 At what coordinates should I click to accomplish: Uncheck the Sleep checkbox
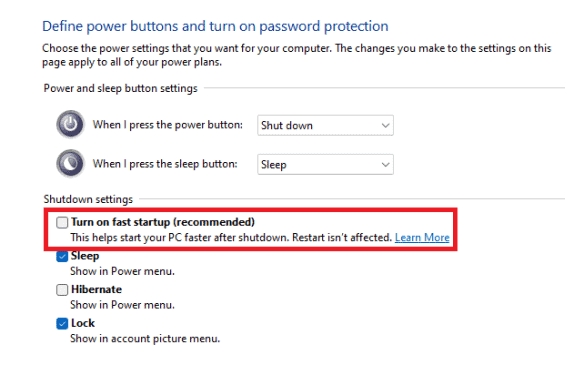click(62, 256)
